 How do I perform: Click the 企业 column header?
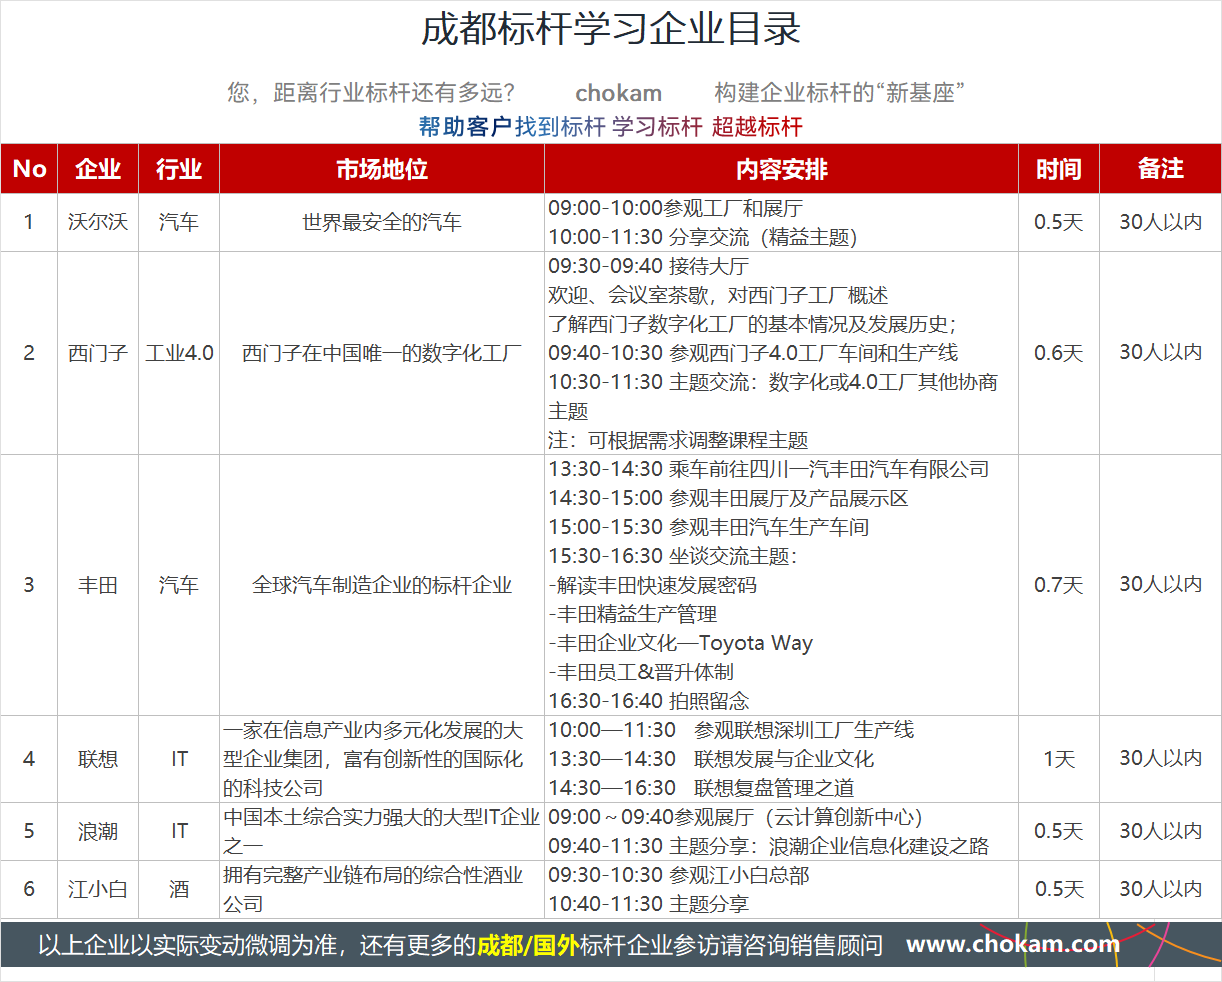click(x=98, y=169)
